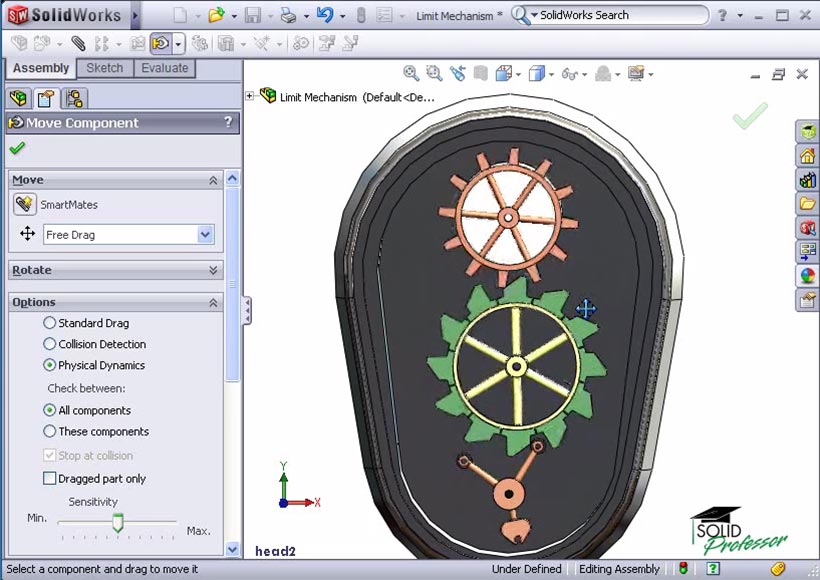Open the ConfigurationManager panel tab
Screen dimensions: 820x580
pyautogui.click(x=74, y=98)
